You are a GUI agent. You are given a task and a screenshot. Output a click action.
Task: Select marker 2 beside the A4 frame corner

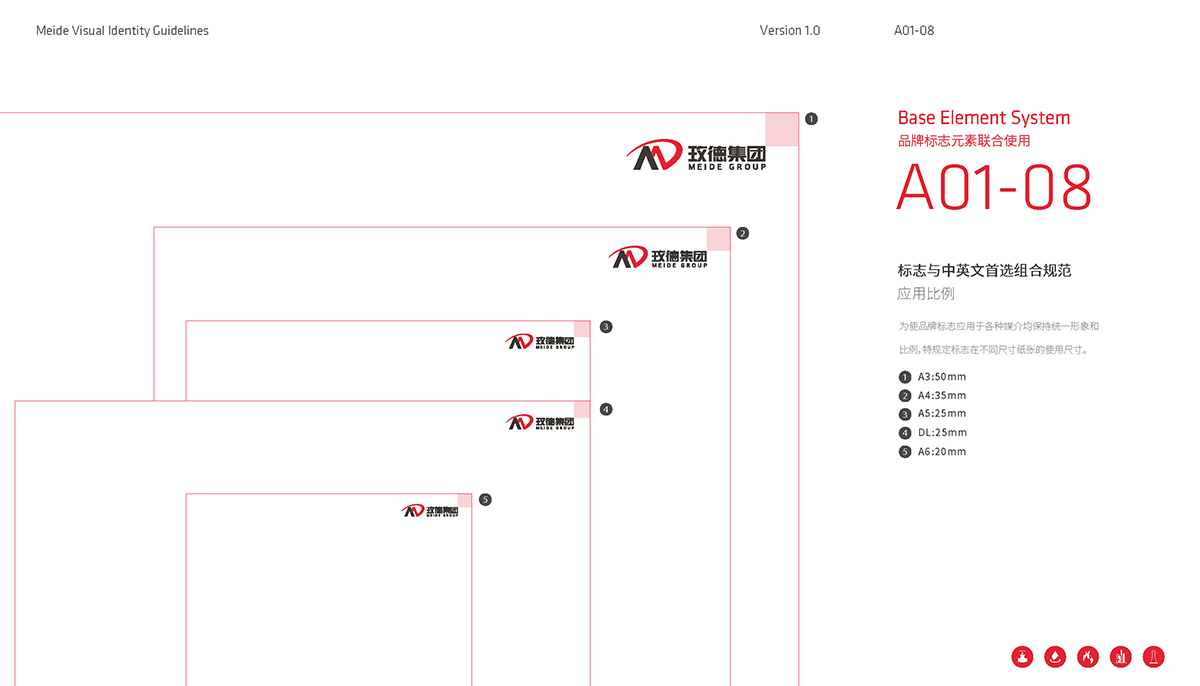tap(742, 234)
